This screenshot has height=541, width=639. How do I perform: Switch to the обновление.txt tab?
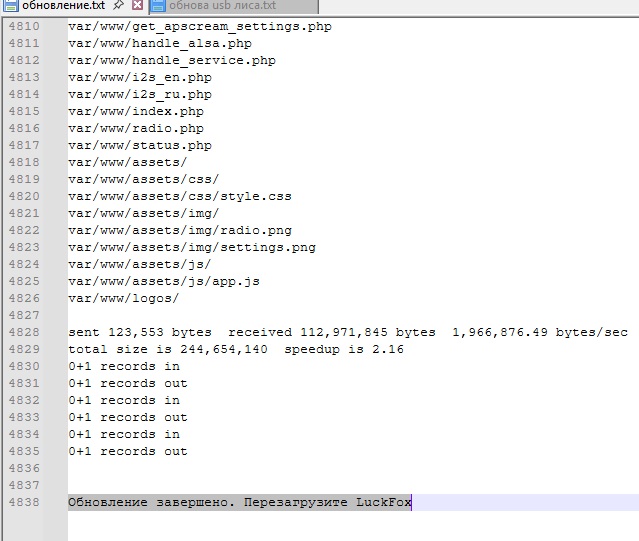[x=63, y=5]
